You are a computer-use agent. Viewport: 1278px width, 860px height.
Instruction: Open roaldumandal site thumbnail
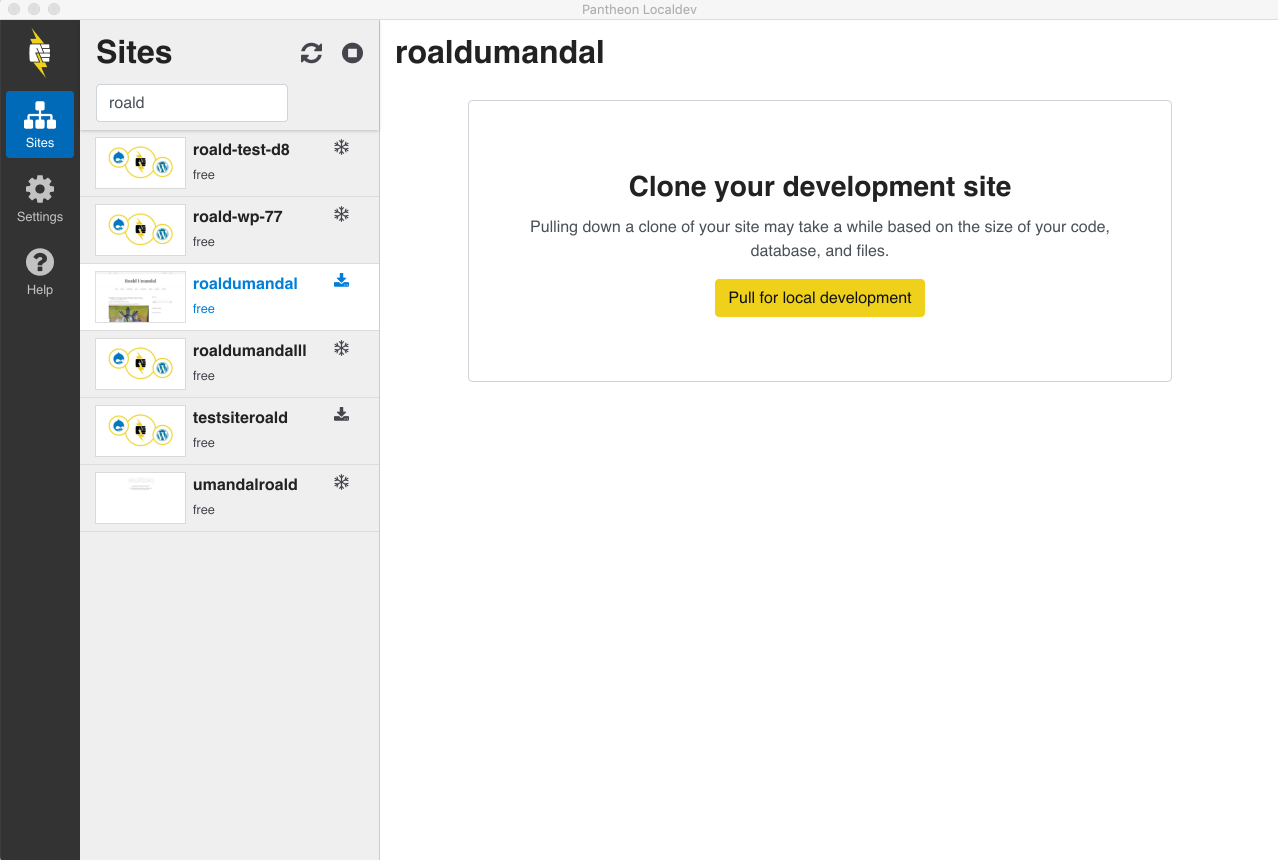click(140, 297)
